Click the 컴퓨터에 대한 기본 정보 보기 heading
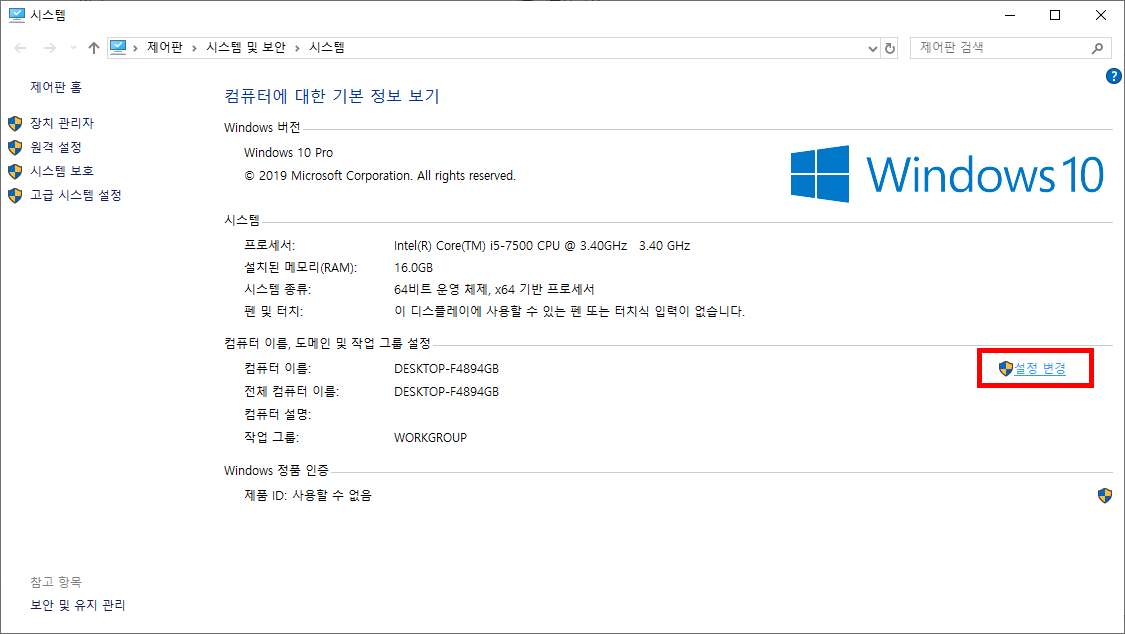 click(x=332, y=96)
